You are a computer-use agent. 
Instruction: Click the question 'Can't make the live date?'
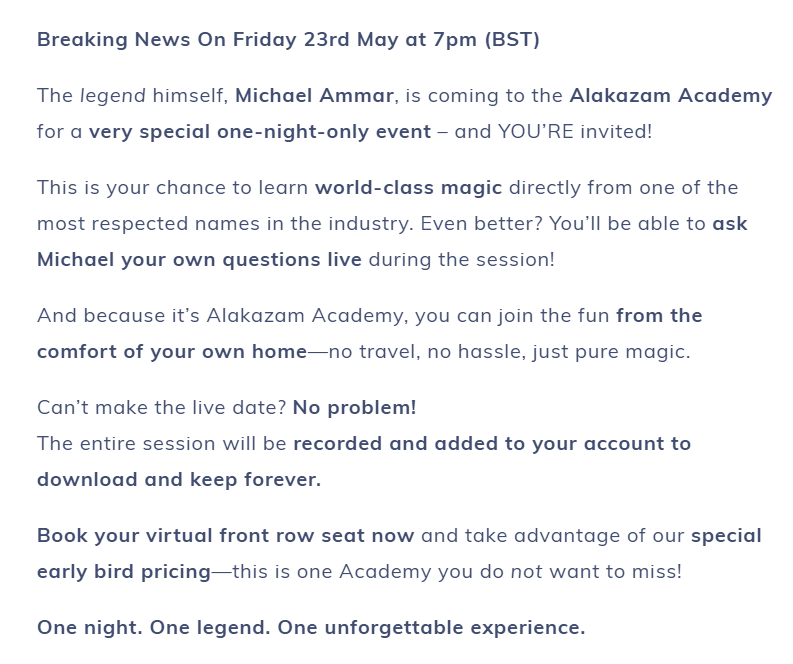tap(162, 408)
